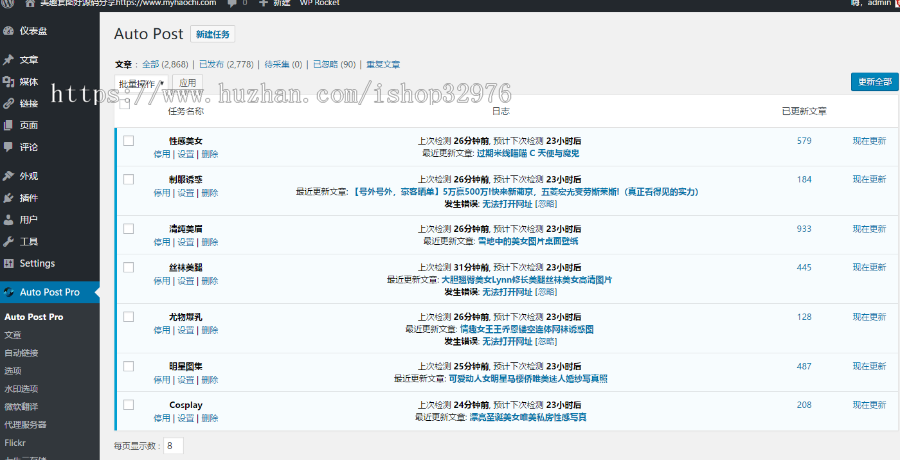Open the 487 updated articles count
The width and height of the screenshot is (900, 460).
[x=804, y=366]
